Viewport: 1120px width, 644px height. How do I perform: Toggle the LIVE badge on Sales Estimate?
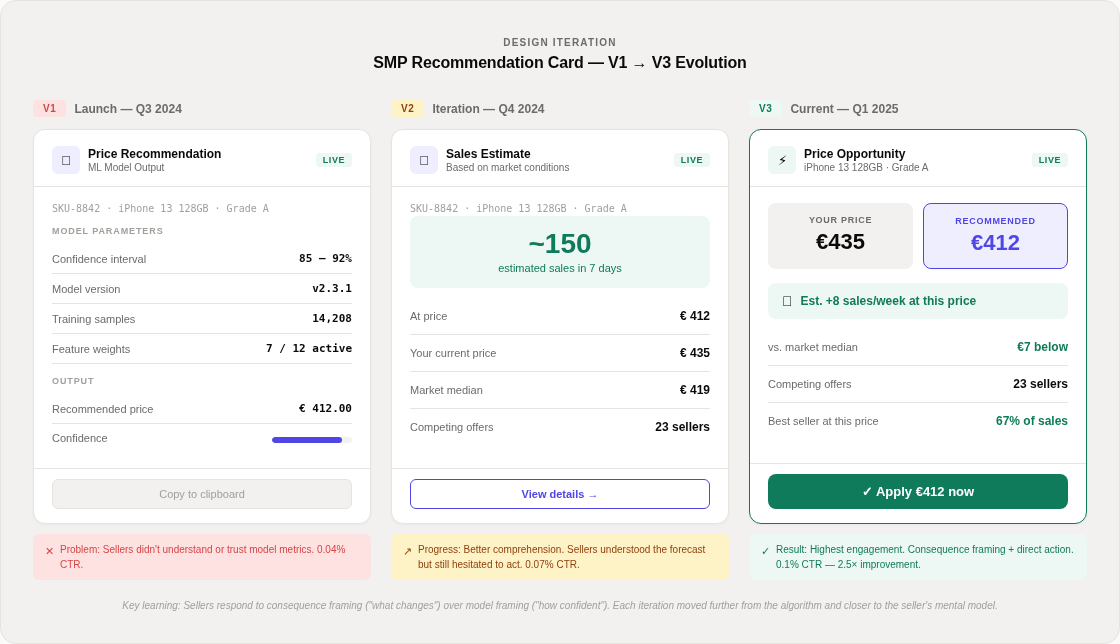click(692, 159)
